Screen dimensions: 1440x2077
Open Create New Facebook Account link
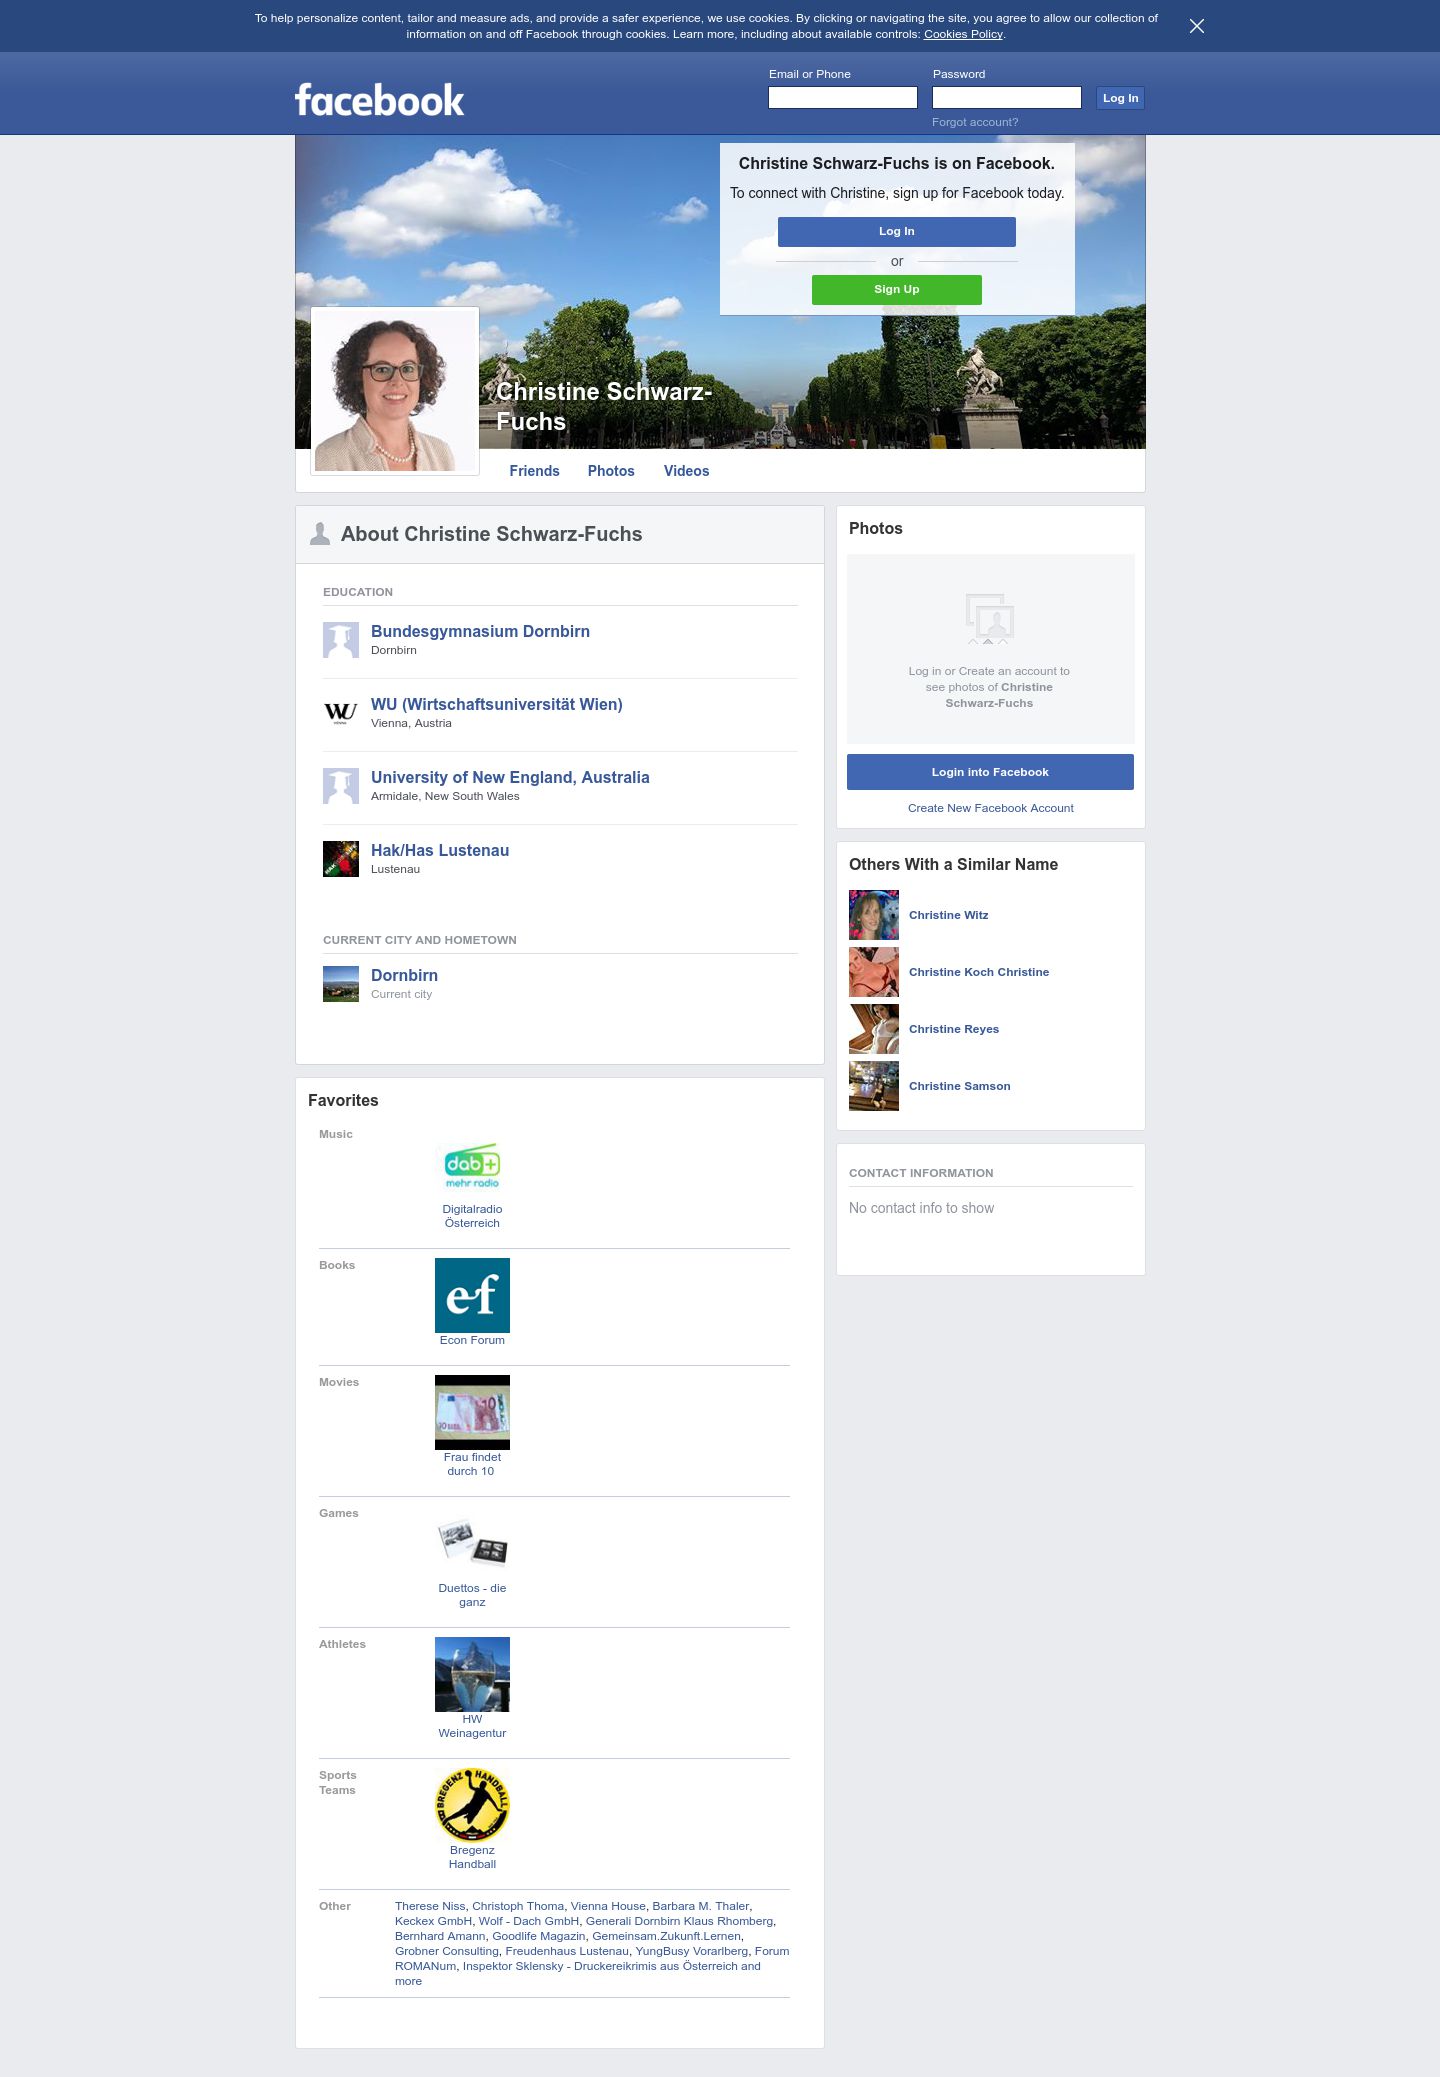tap(991, 808)
